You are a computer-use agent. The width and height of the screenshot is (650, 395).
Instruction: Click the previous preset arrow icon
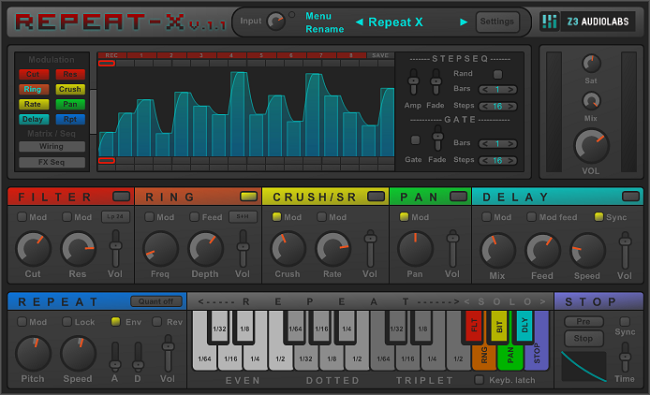point(359,22)
